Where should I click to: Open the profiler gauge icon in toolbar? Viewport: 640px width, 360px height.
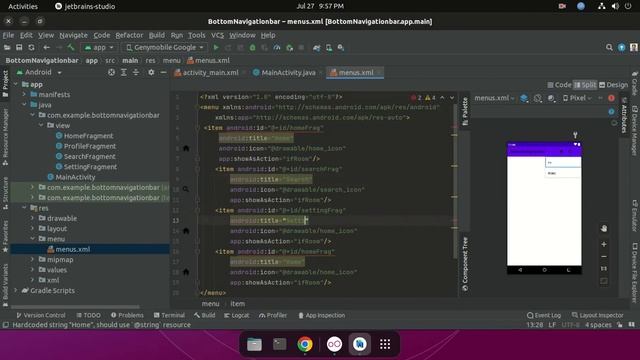click(x=277, y=48)
